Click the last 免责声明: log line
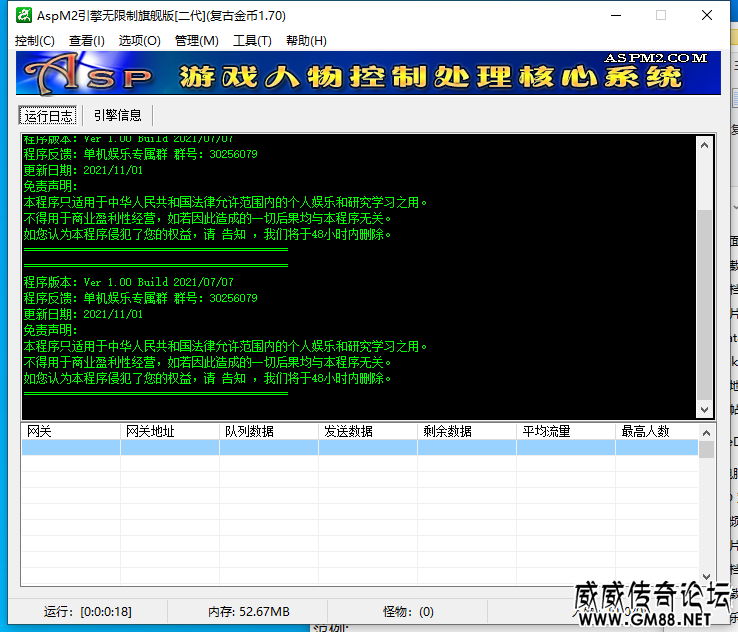738x632 pixels. coord(50,330)
